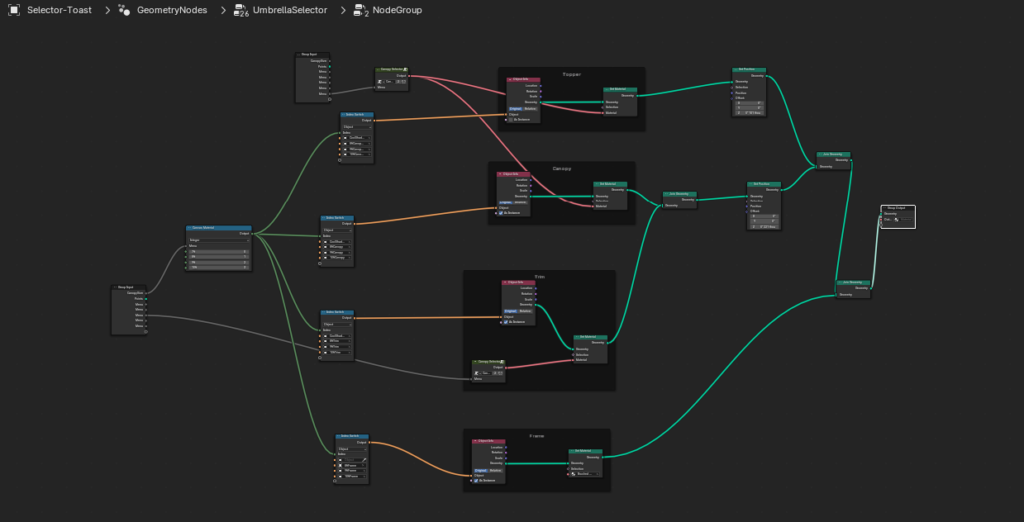Click the Frame frame title
The height and width of the screenshot is (522, 1024).
click(x=537, y=435)
